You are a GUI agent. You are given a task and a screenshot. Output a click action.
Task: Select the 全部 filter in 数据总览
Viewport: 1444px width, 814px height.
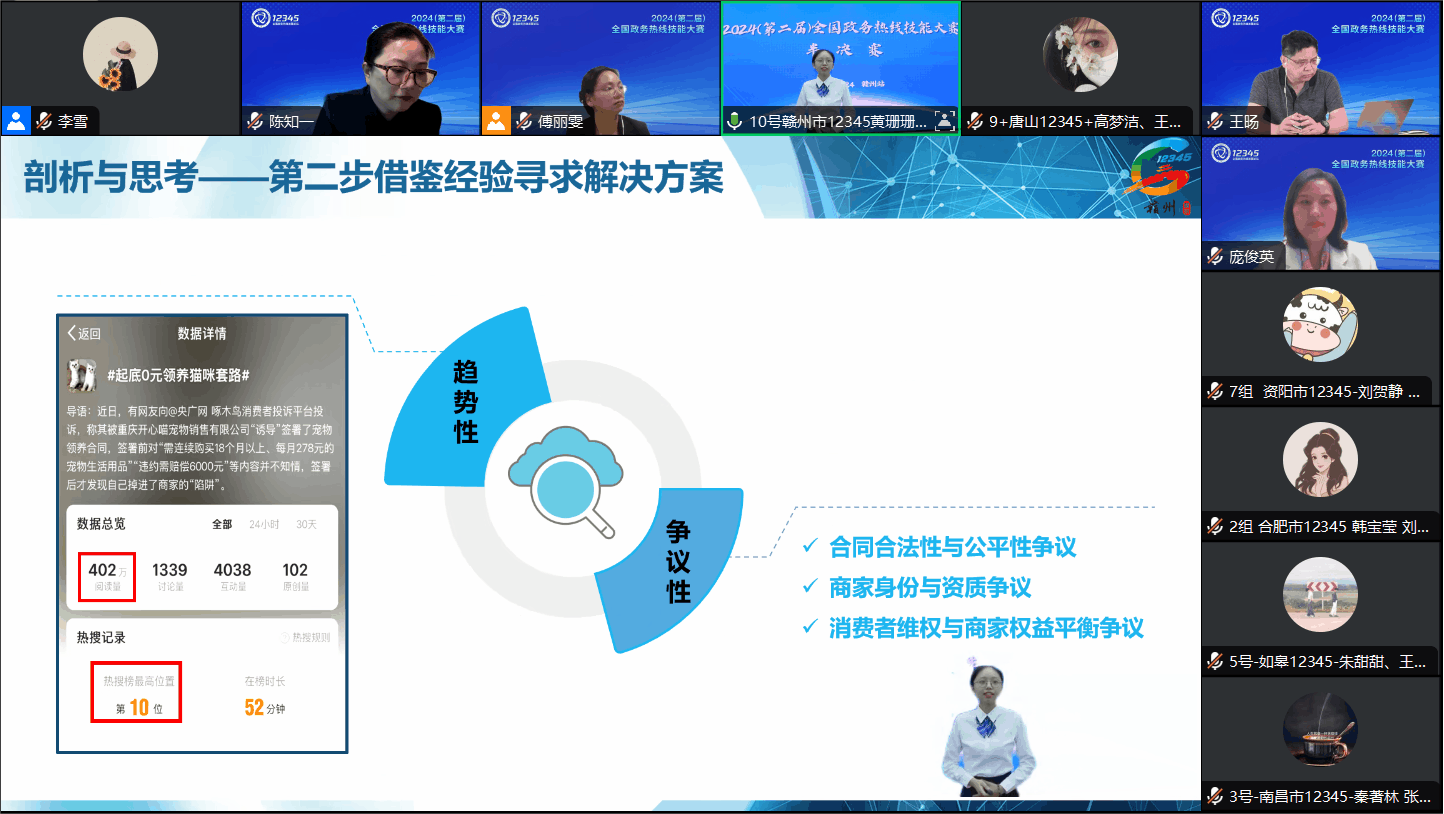221,525
